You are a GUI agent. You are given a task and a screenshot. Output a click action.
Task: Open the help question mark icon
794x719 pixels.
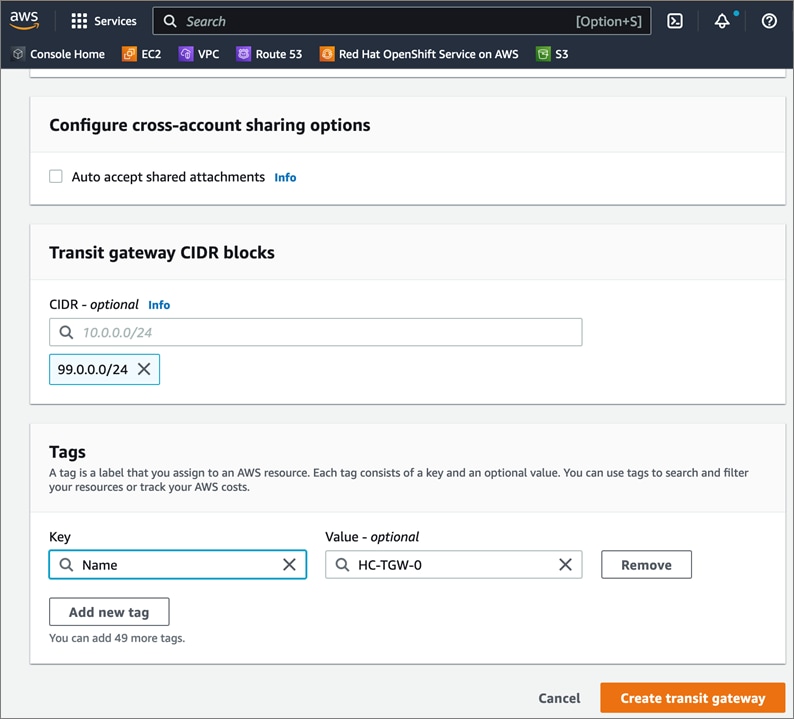[x=769, y=21]
